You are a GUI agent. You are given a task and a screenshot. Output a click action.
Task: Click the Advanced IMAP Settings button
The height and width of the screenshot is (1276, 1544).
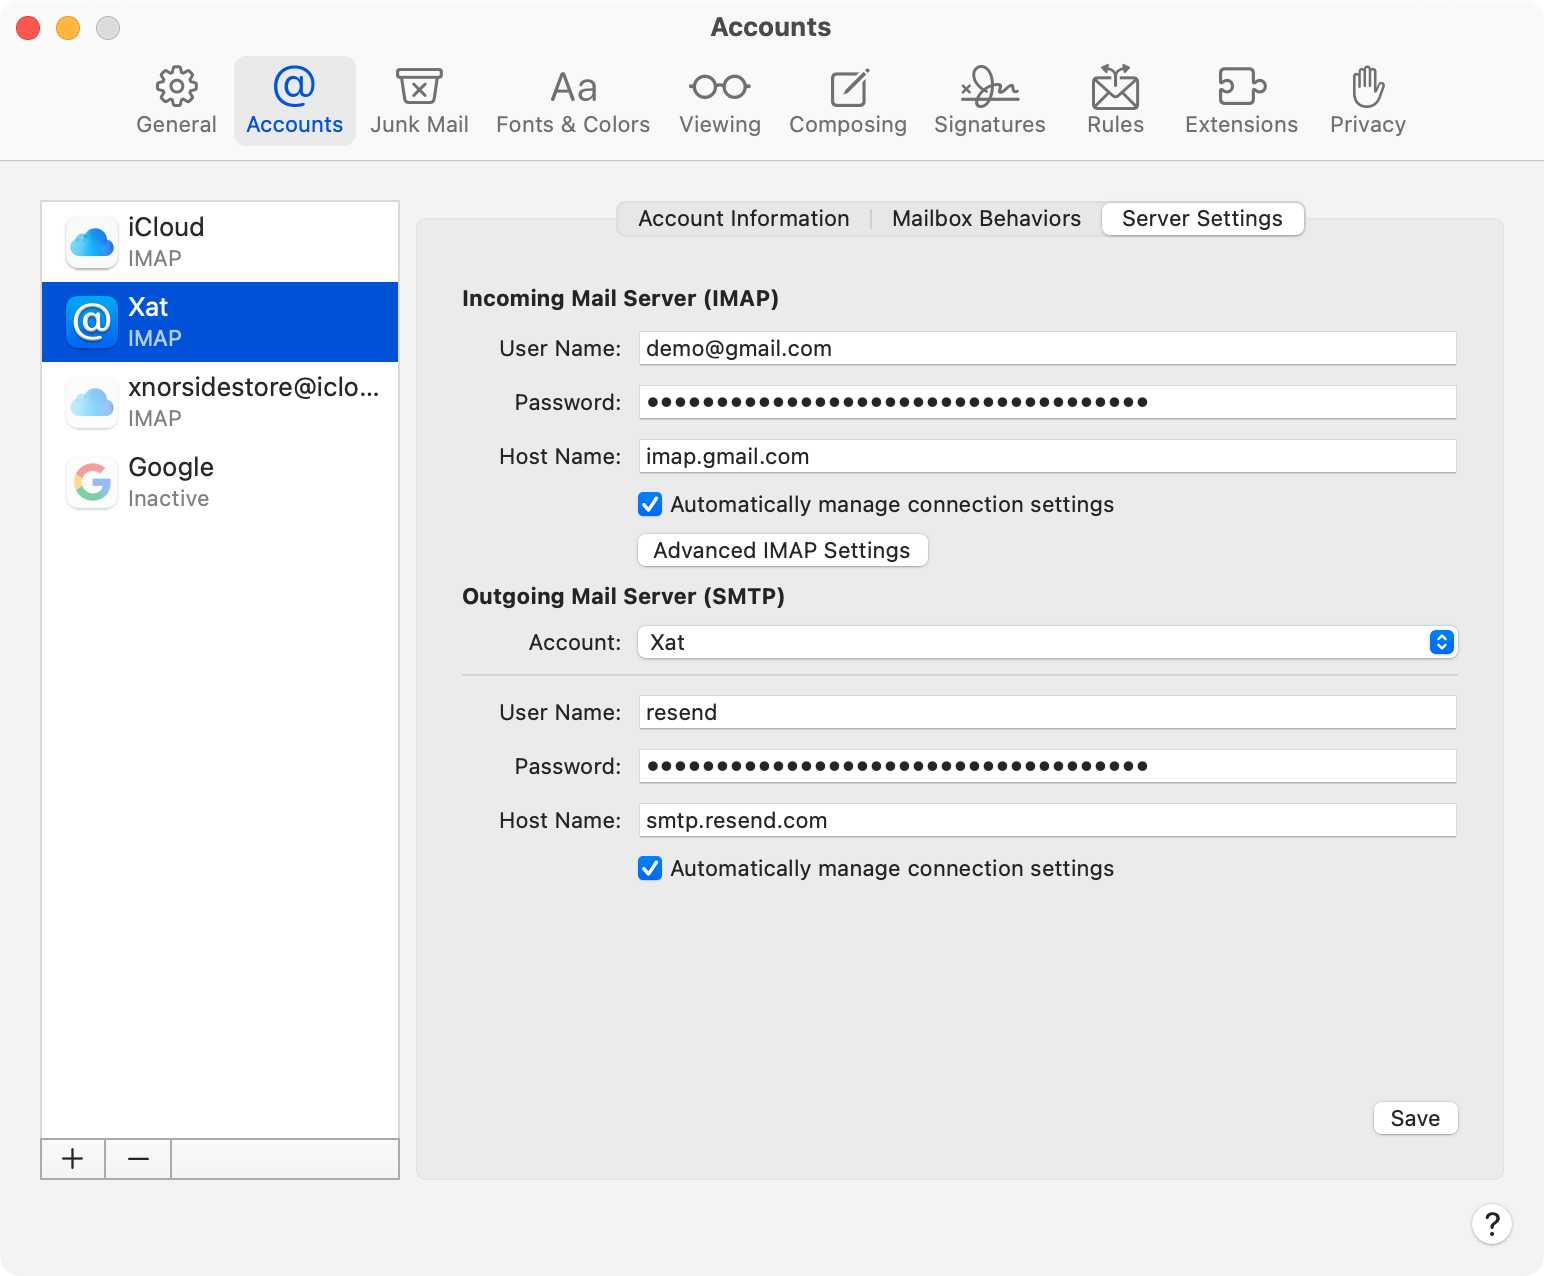coord(782,550)
